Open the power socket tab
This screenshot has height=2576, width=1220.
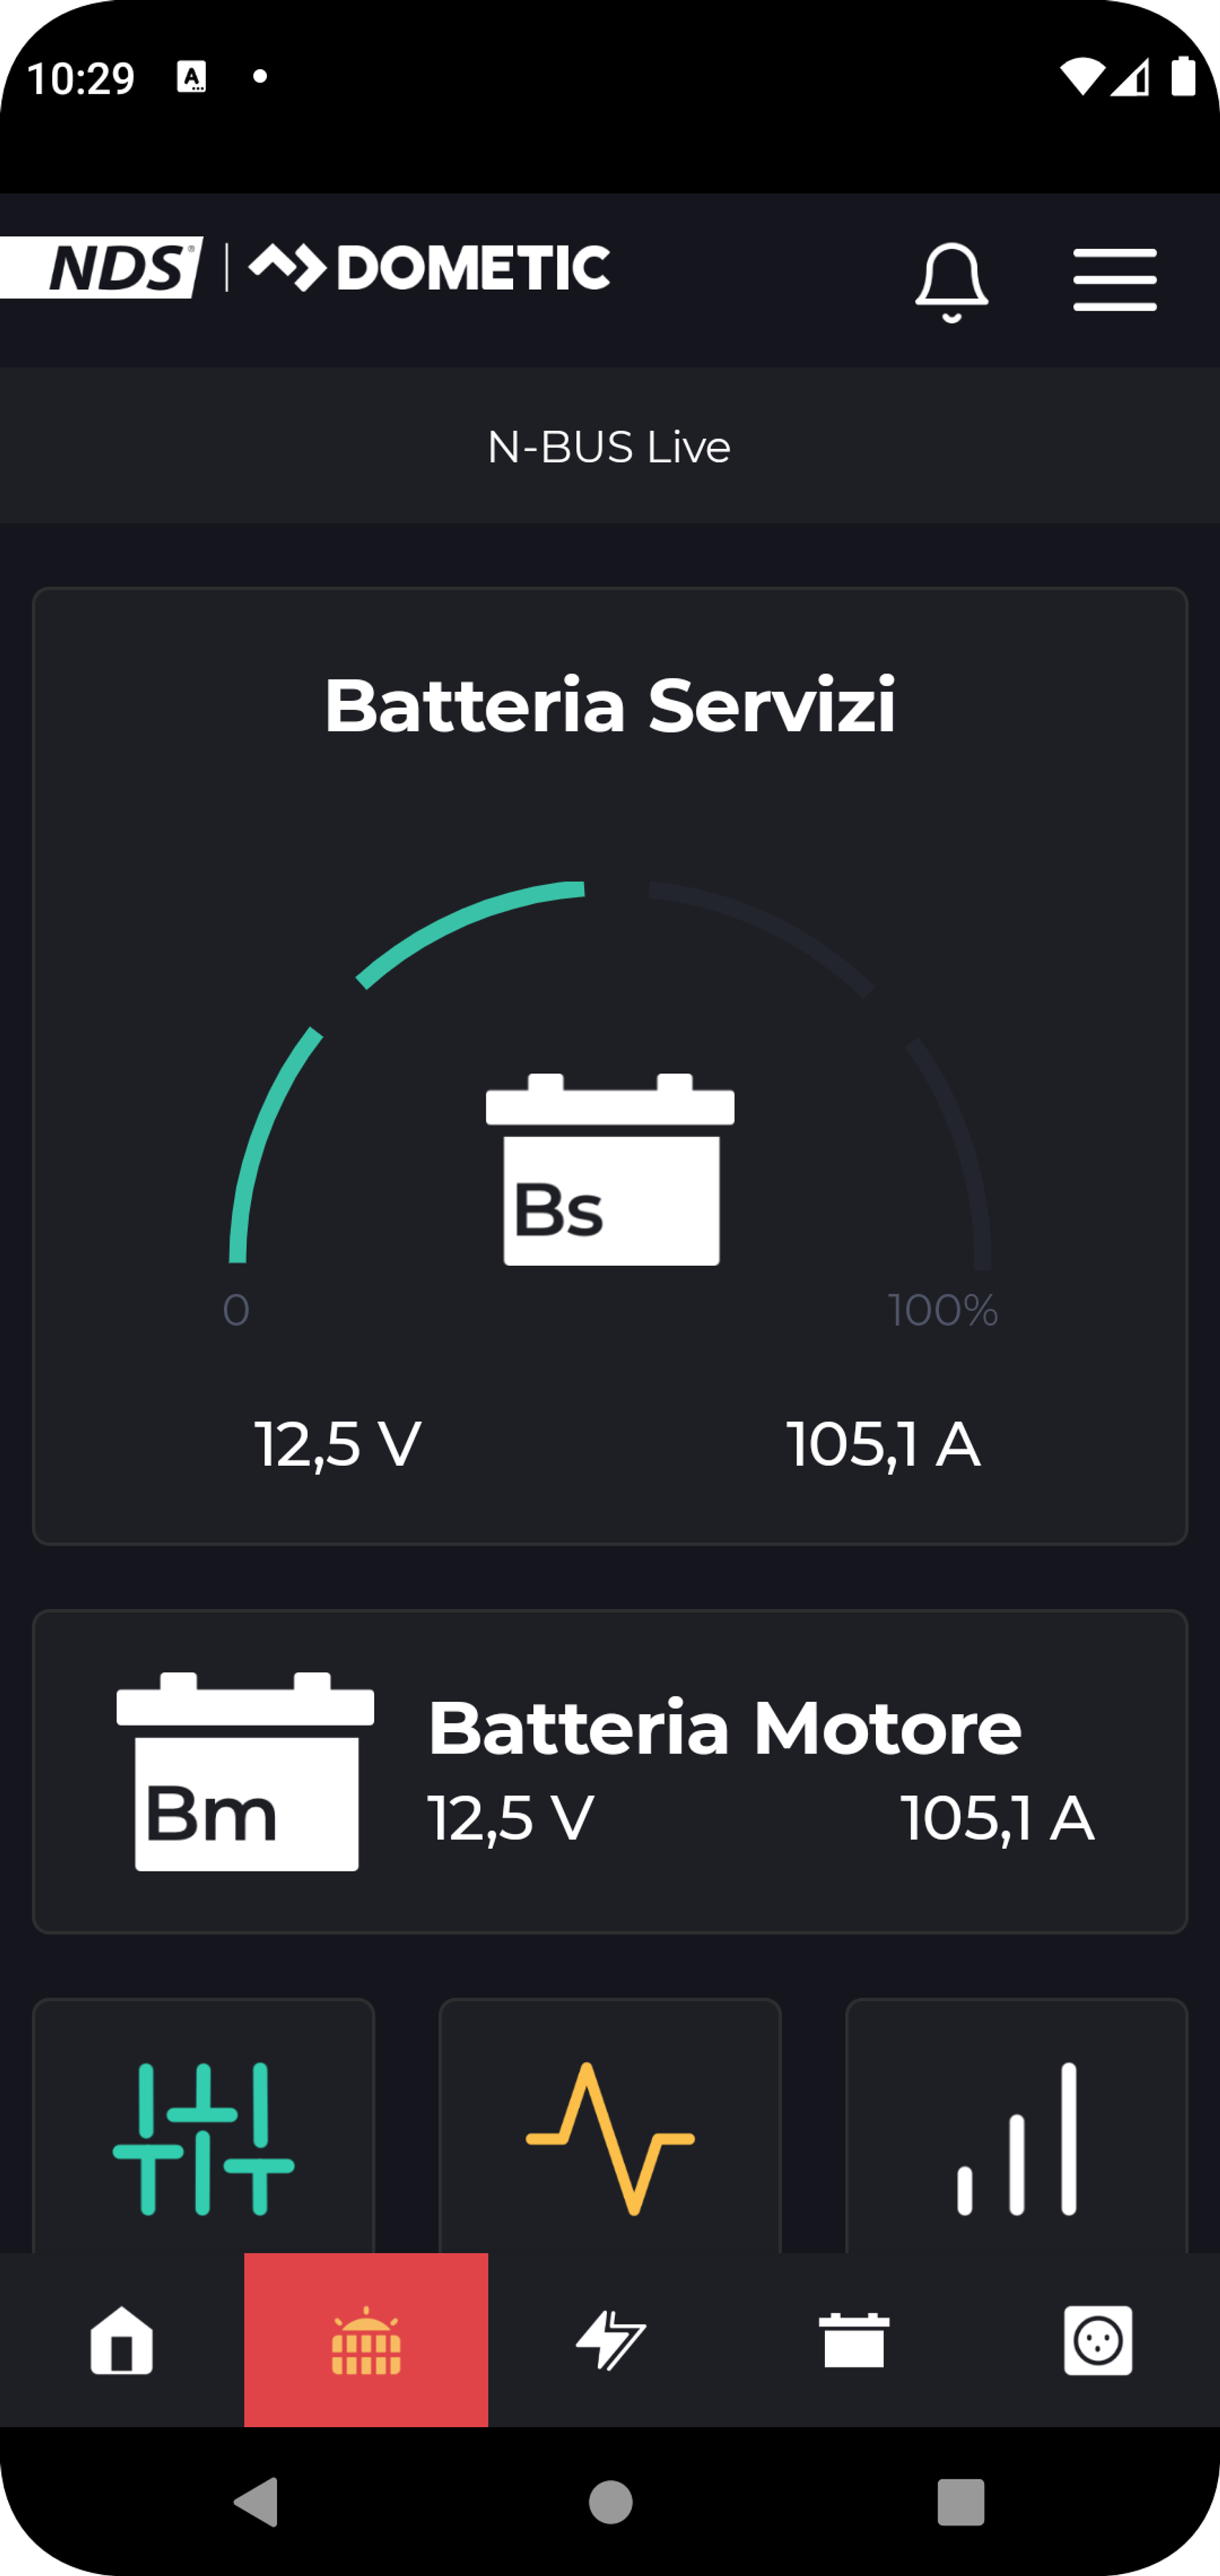(1097, 2340)
